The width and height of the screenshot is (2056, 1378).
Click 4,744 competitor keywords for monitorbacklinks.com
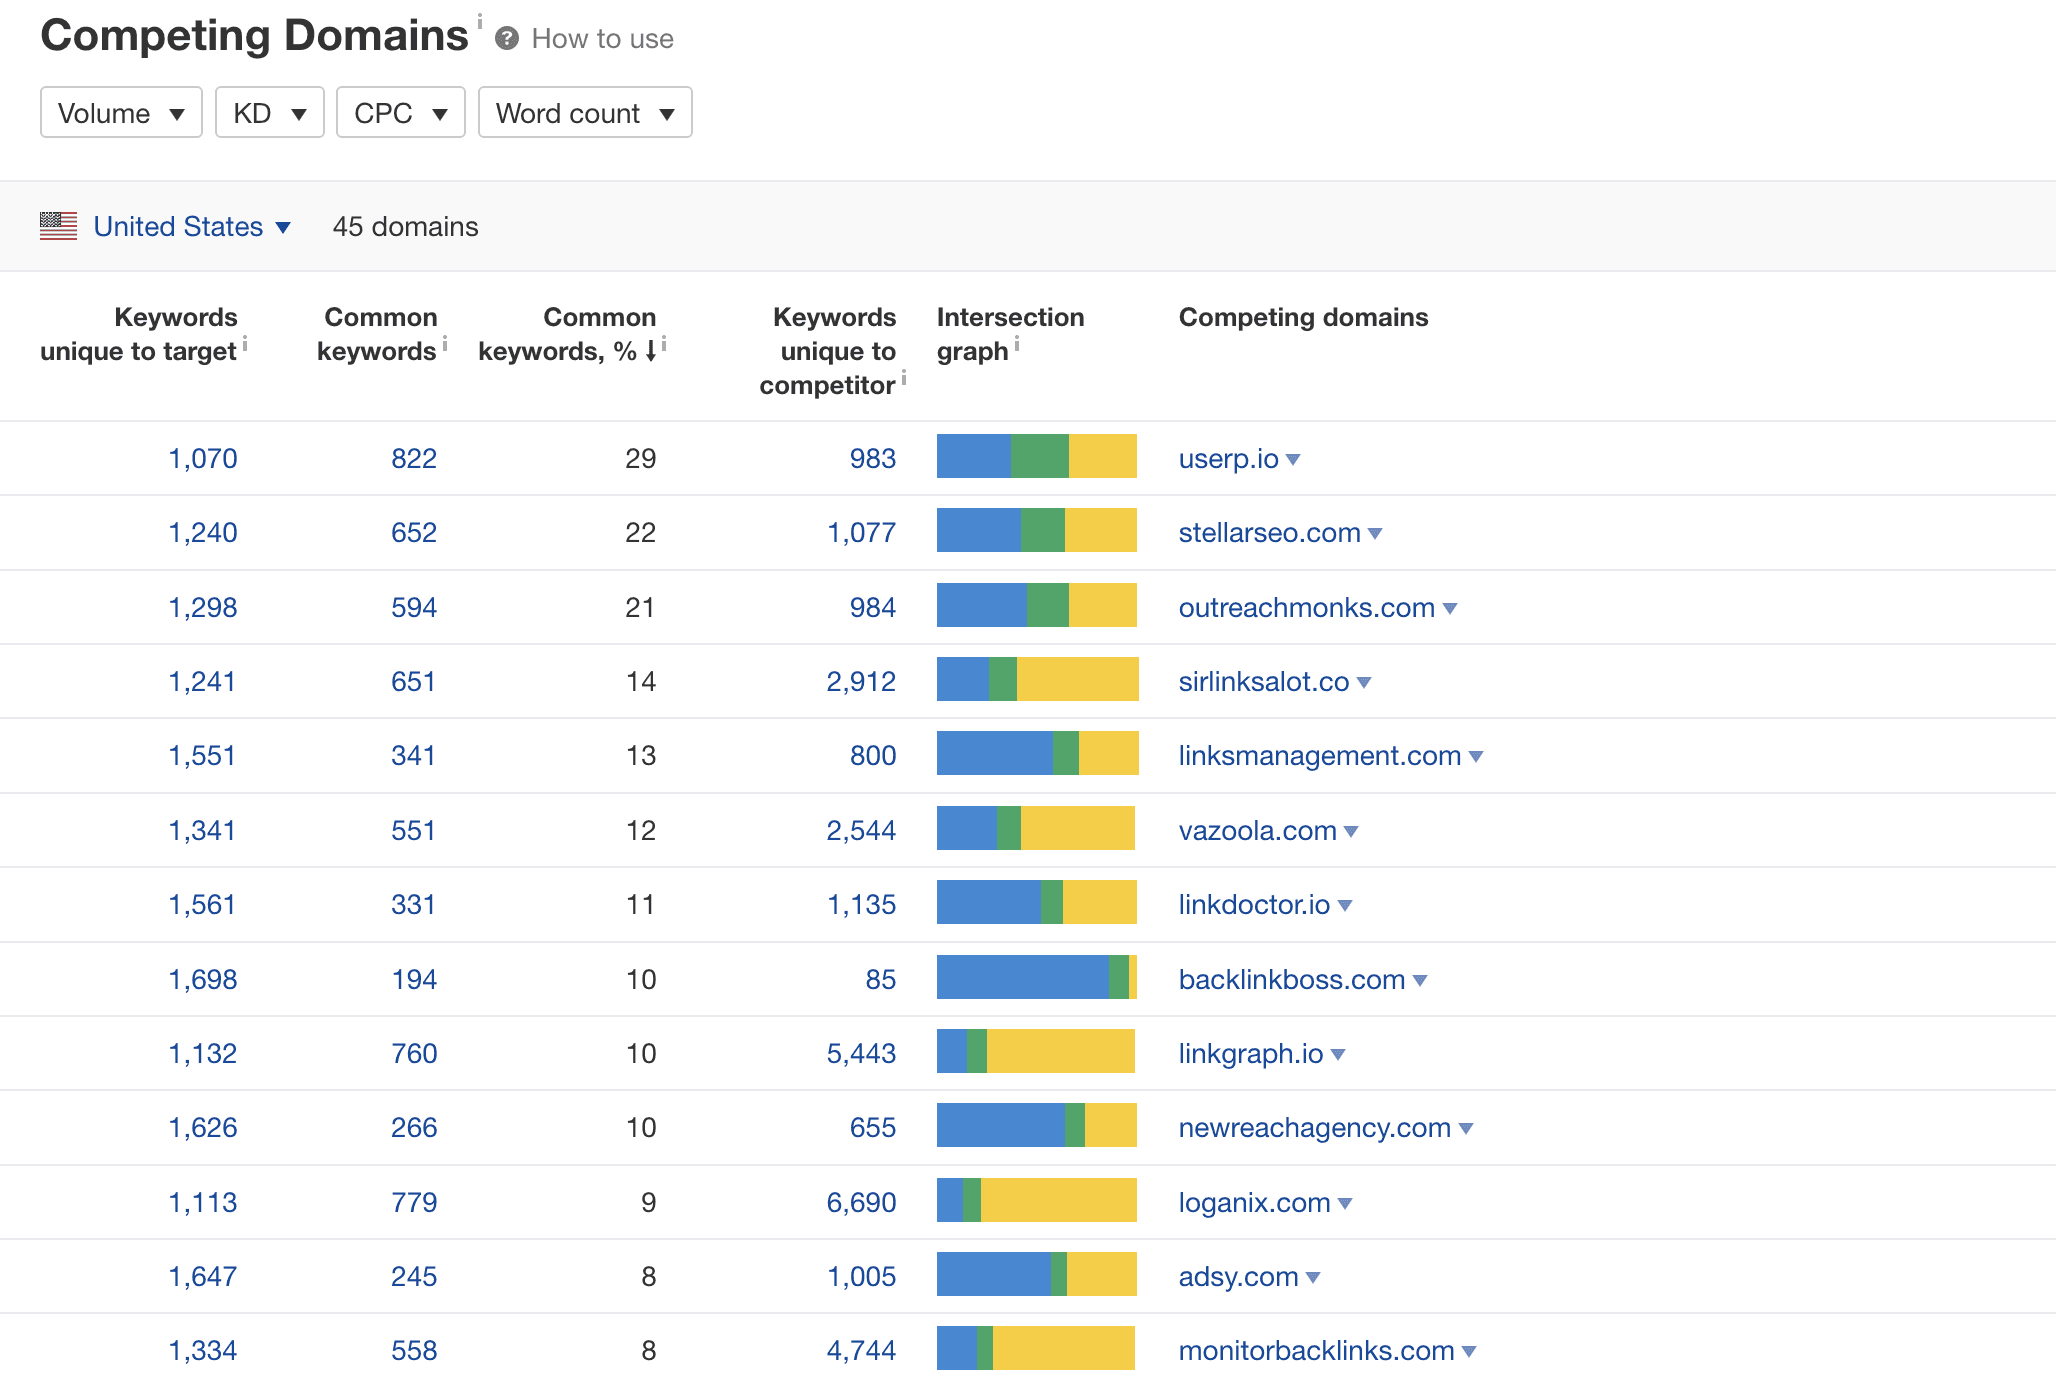(x=861, y=1351)
